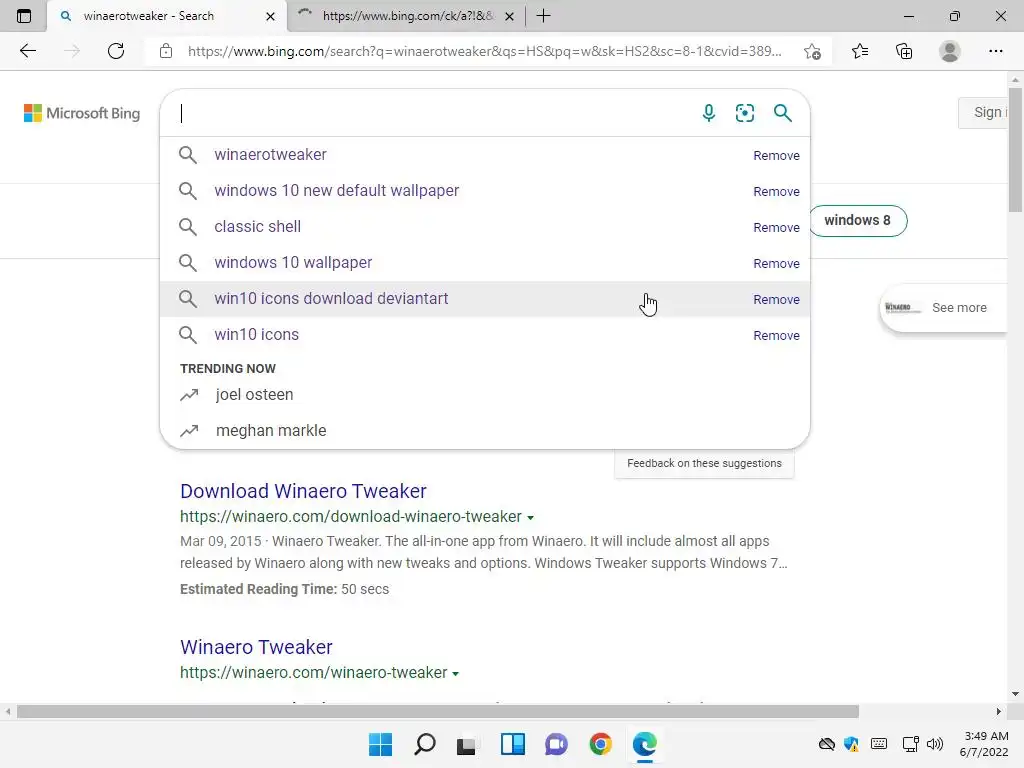The height and width of the screenshot is (768, 1024).
Task: Switch to the bing.com/ck tab
Action: click(x=407, y=16)
